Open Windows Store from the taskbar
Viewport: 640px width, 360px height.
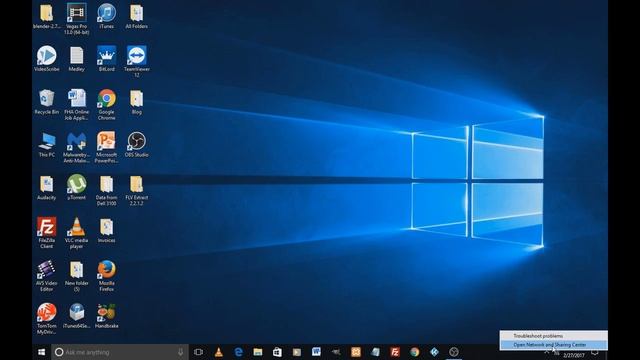[x=277, y=352]
